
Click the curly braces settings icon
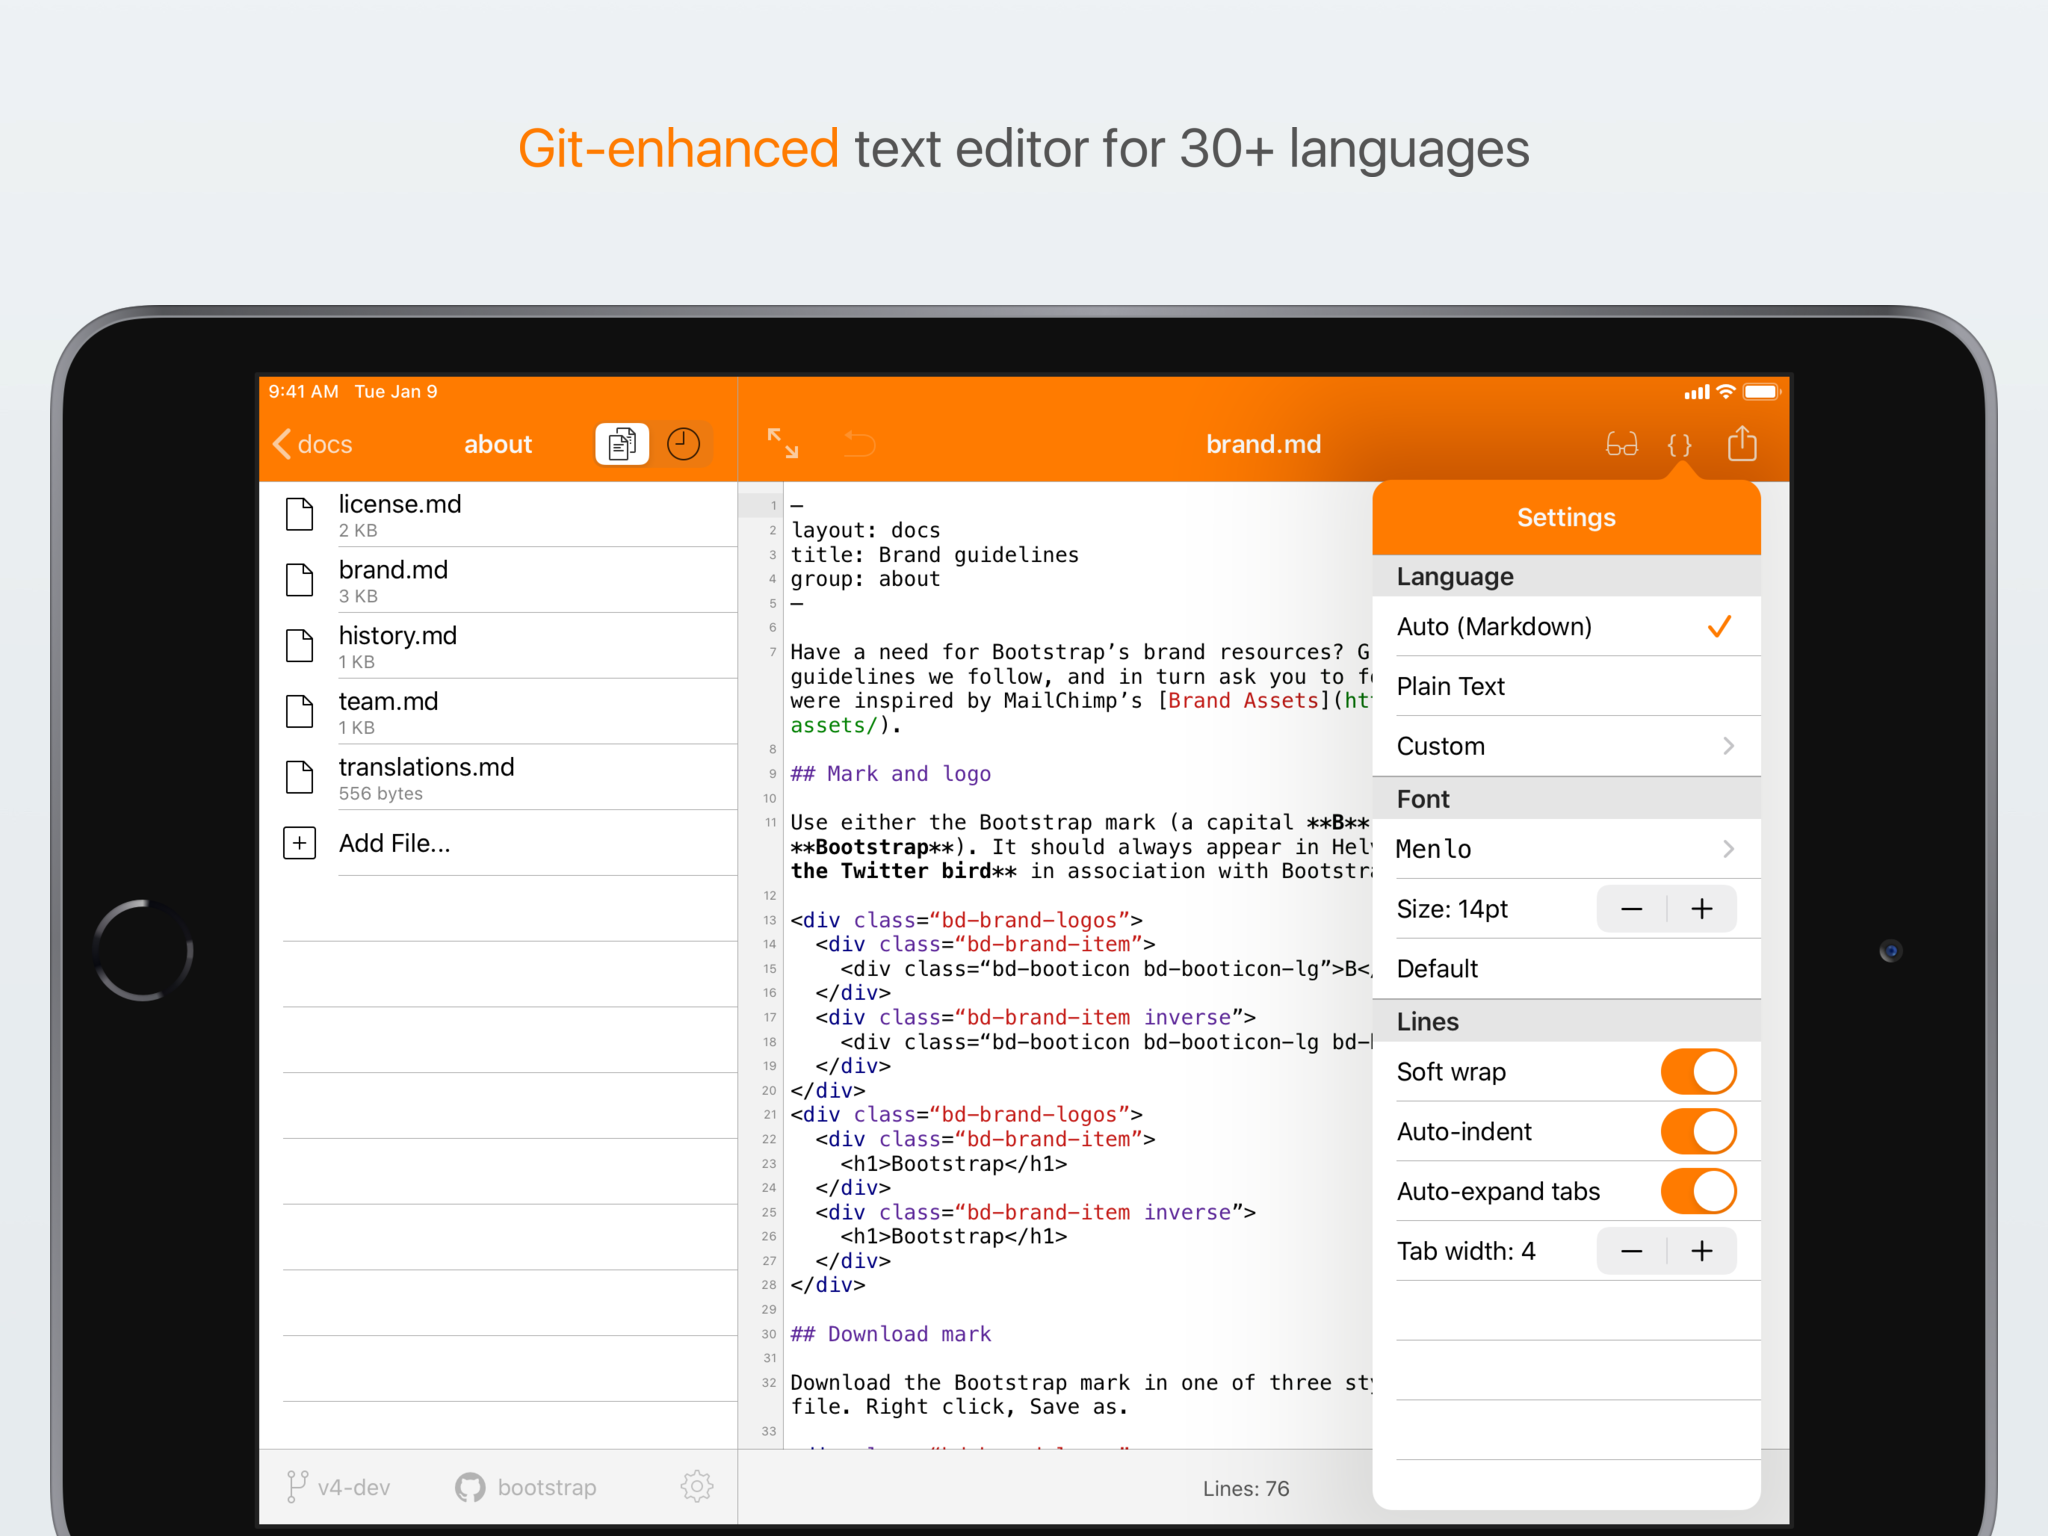click(1680, 444)
